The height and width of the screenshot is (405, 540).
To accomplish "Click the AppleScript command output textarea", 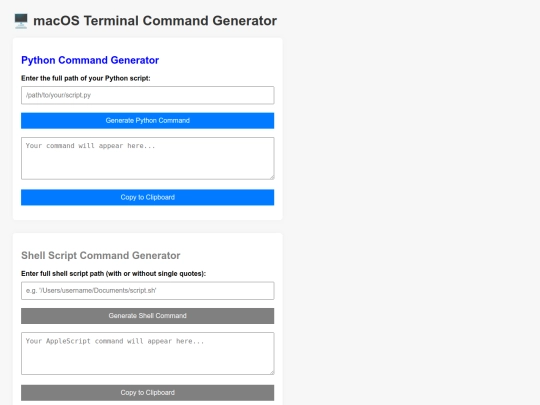I will click(147, 353).
